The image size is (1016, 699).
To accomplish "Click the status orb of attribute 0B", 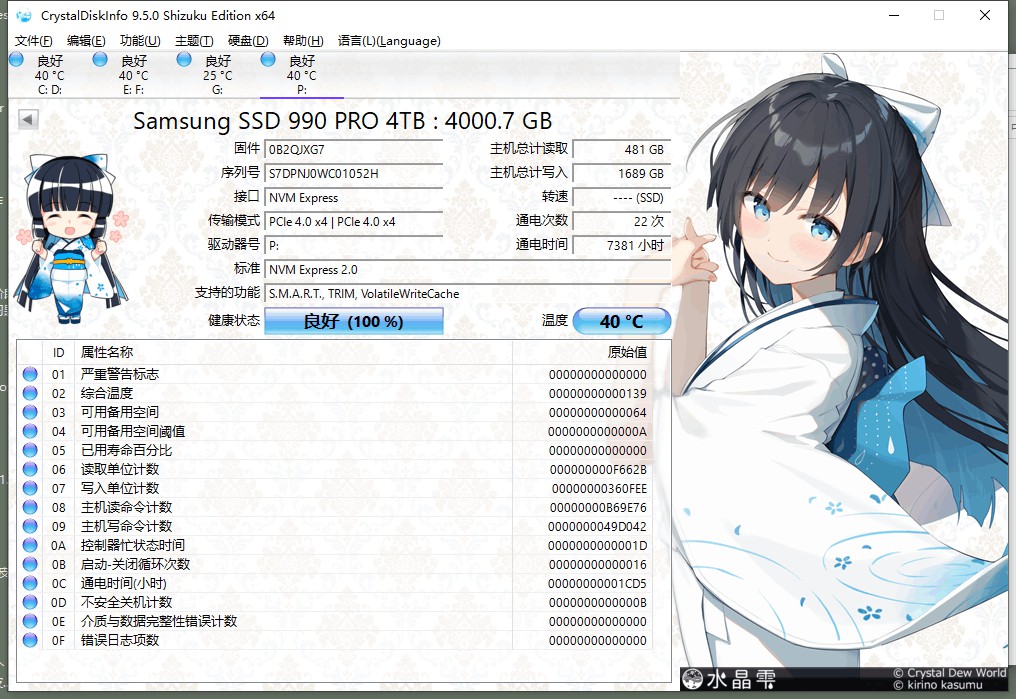I will 30,564.
